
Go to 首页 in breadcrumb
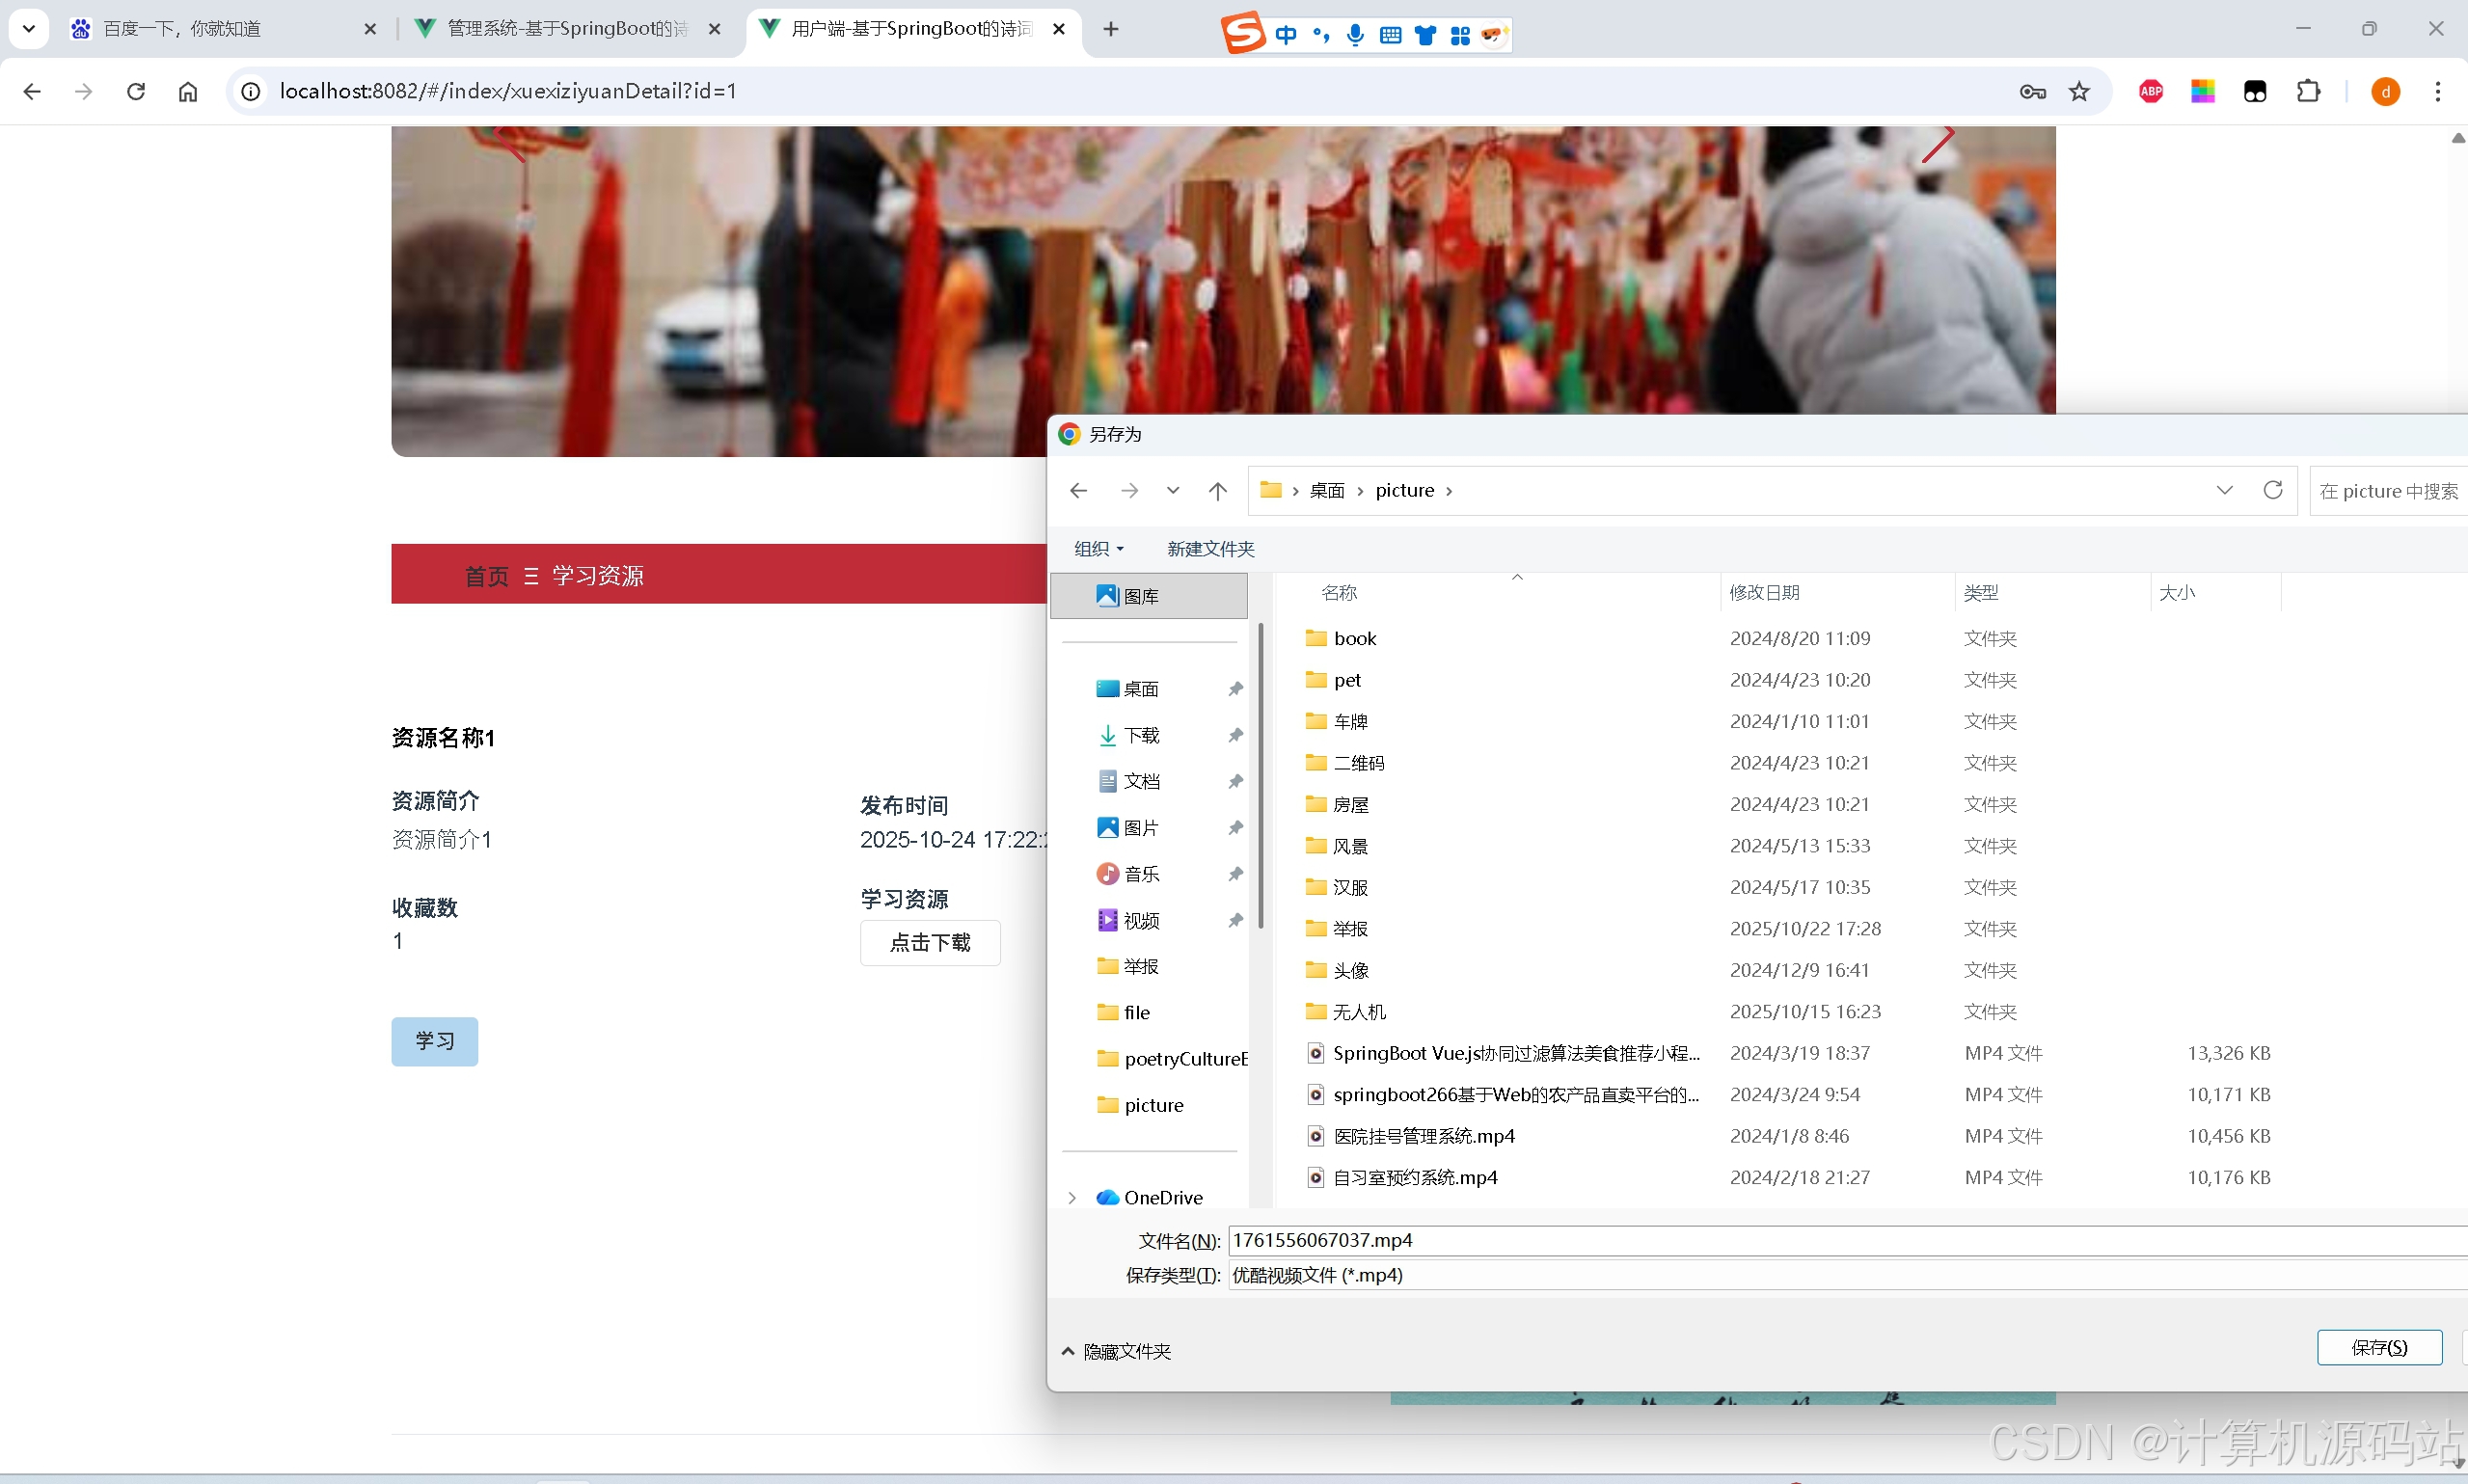(487, 576)
